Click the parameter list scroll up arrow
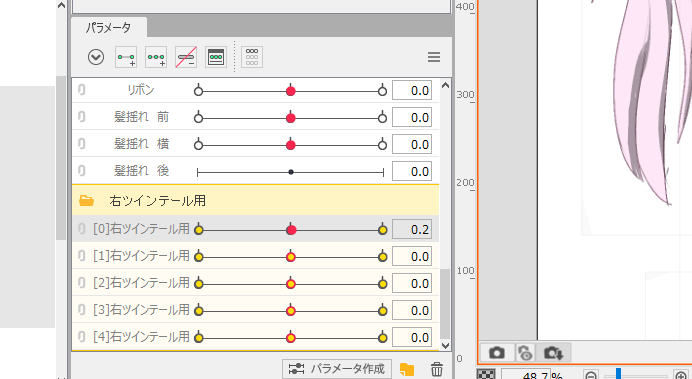The width and height of the screenshot is (692, 379). click(x=445, y=85)
